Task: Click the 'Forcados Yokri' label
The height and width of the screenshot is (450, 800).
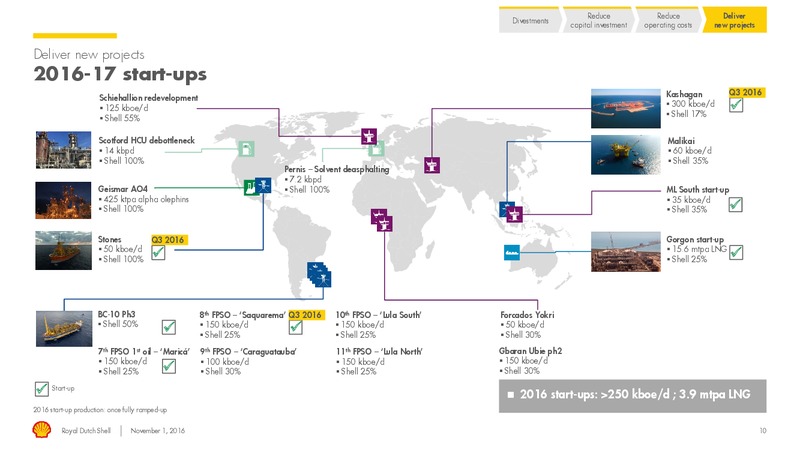Action: pos(527,315)
